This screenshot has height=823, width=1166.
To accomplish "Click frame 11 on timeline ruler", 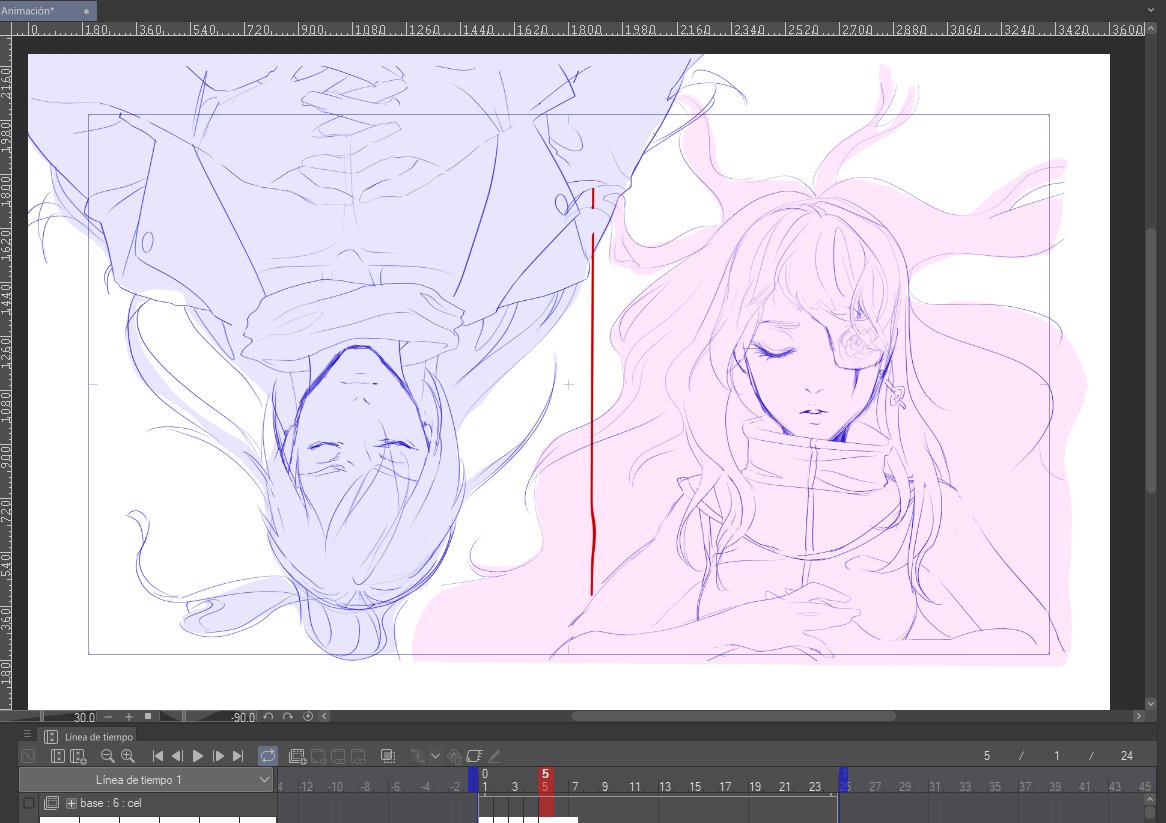I will click(634, 786).
